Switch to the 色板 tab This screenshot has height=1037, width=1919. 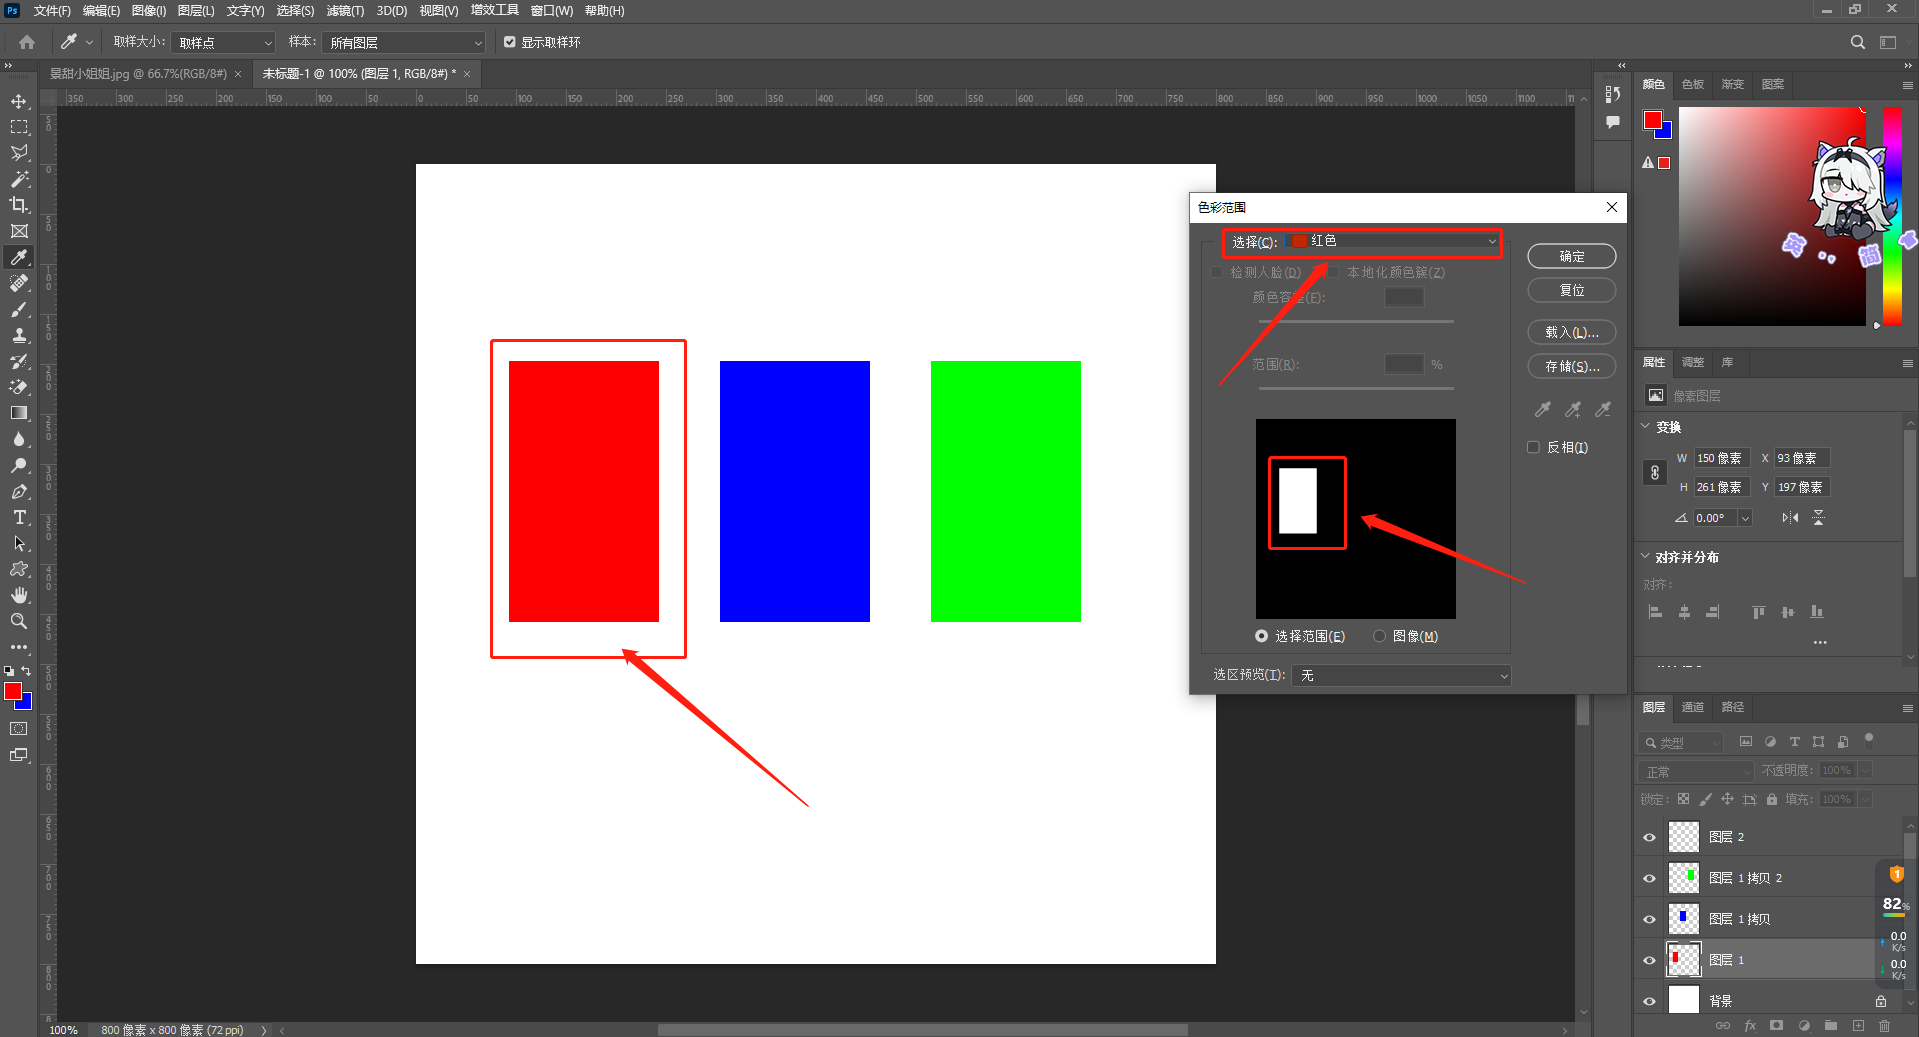(x=1693, y=85)
